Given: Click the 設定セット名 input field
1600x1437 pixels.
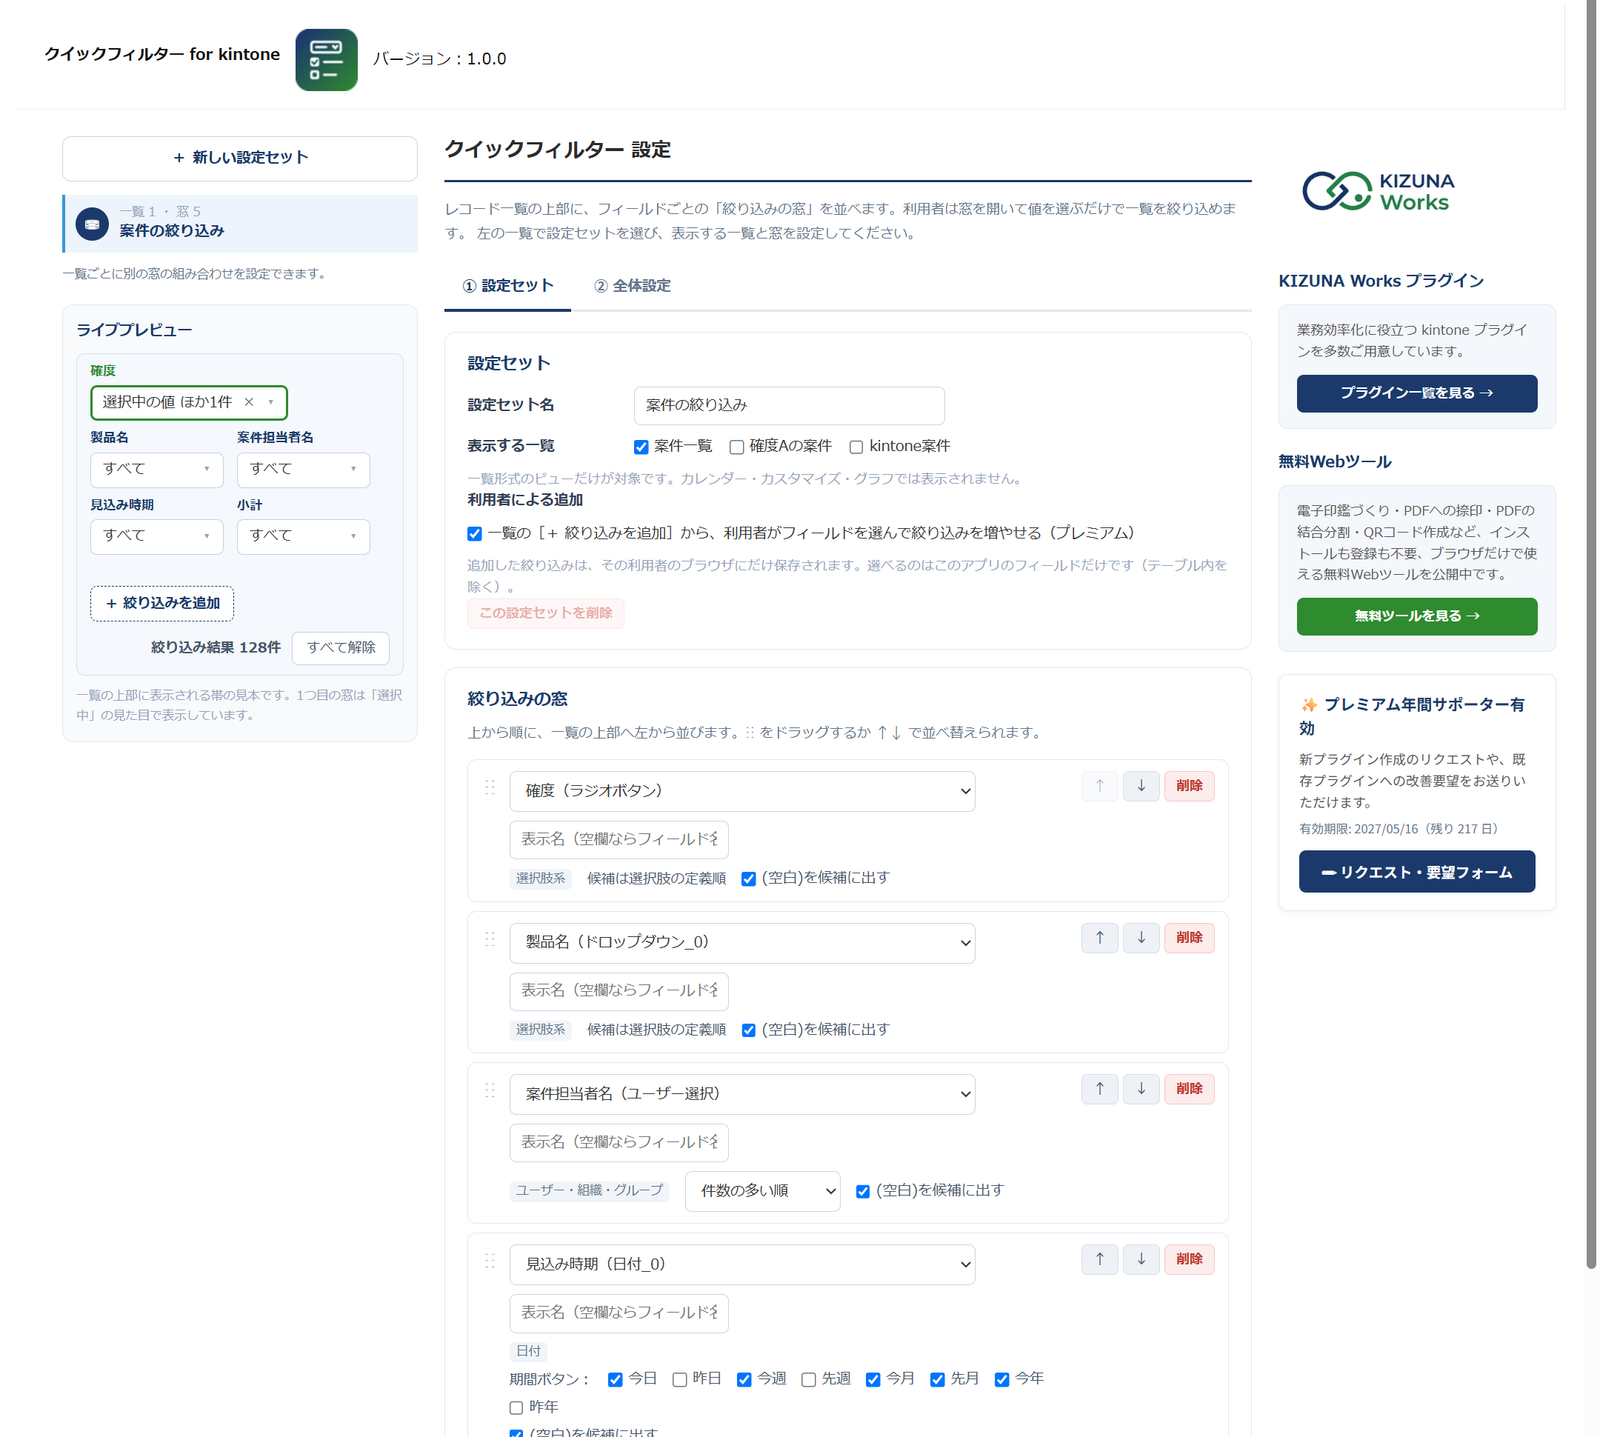Looking at the screenshot, I should click(x=789, y=406).
